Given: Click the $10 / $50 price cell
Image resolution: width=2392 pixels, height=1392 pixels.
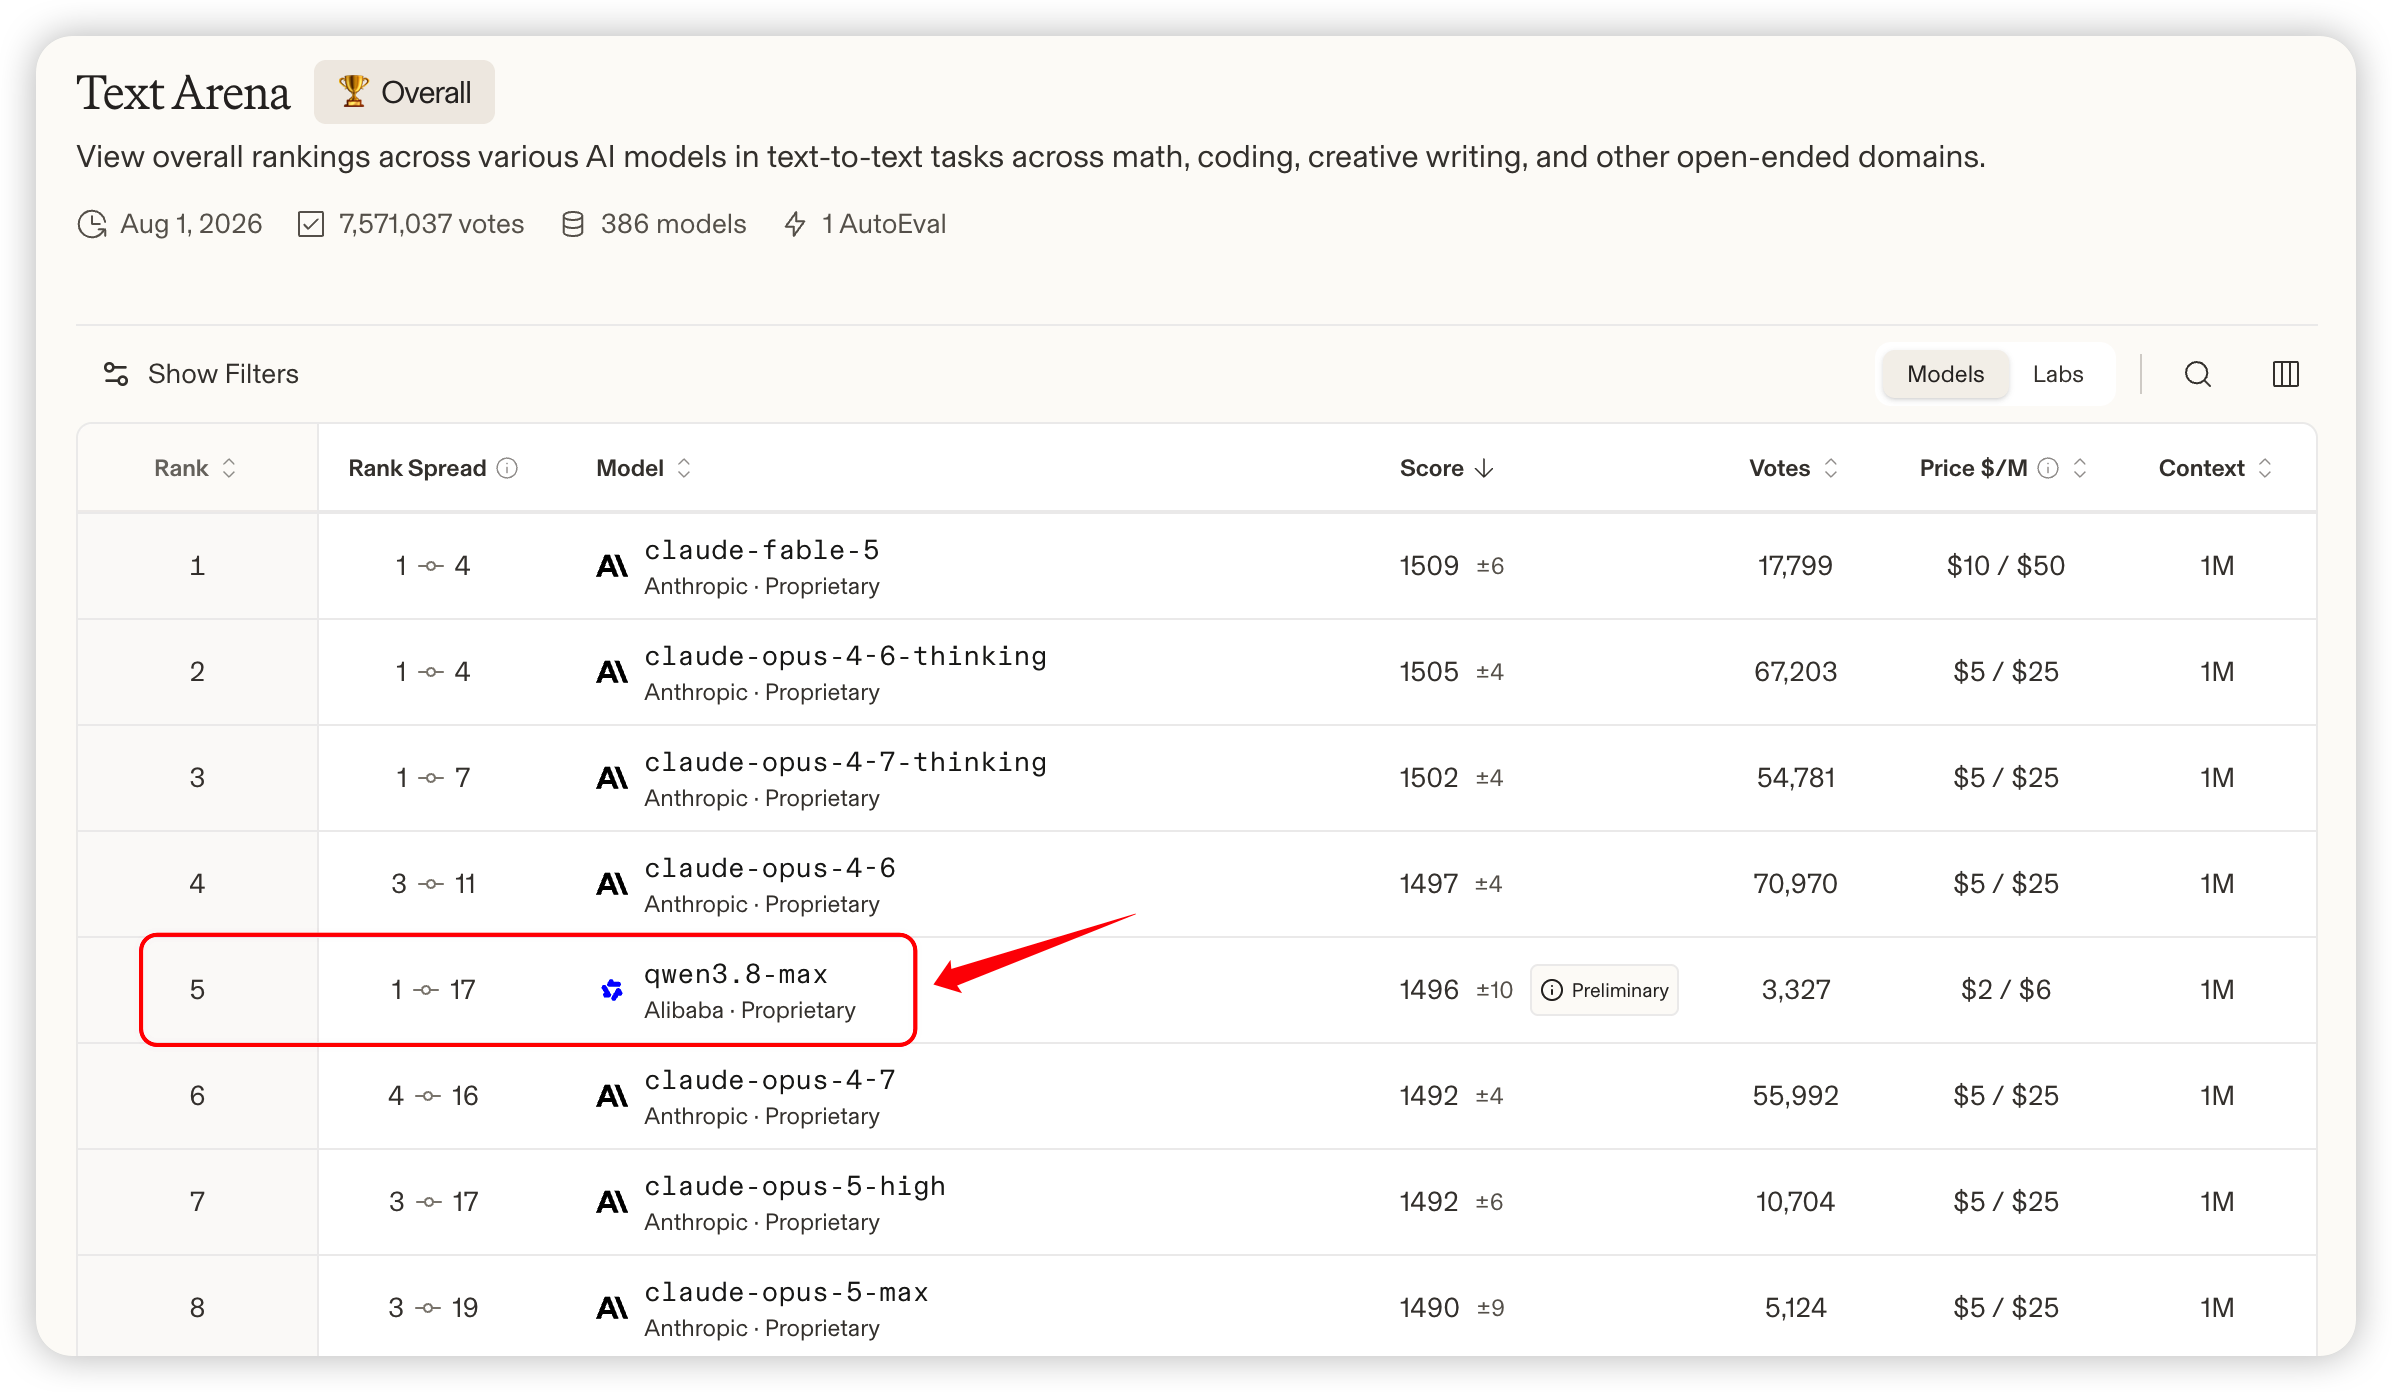Looking at the screenshot, I should 2005,566.
